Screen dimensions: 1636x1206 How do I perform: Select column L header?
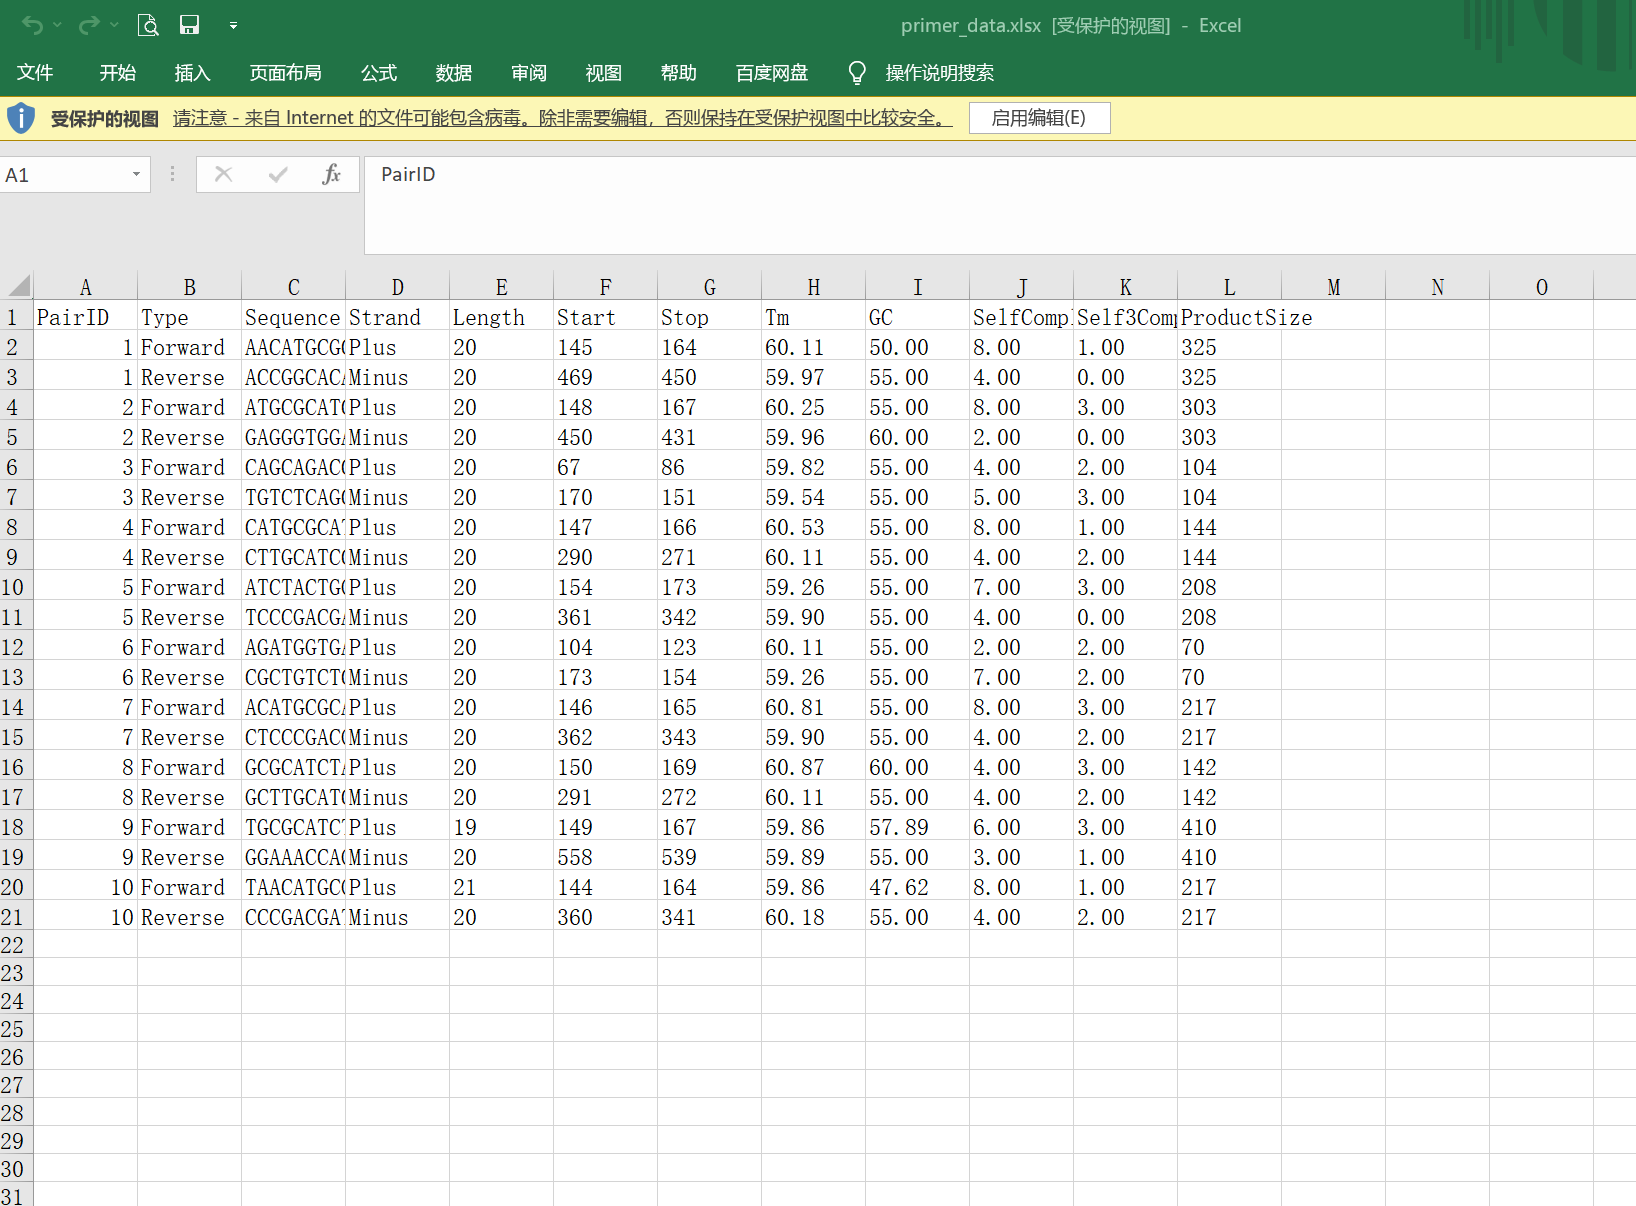click(1230, 287)
